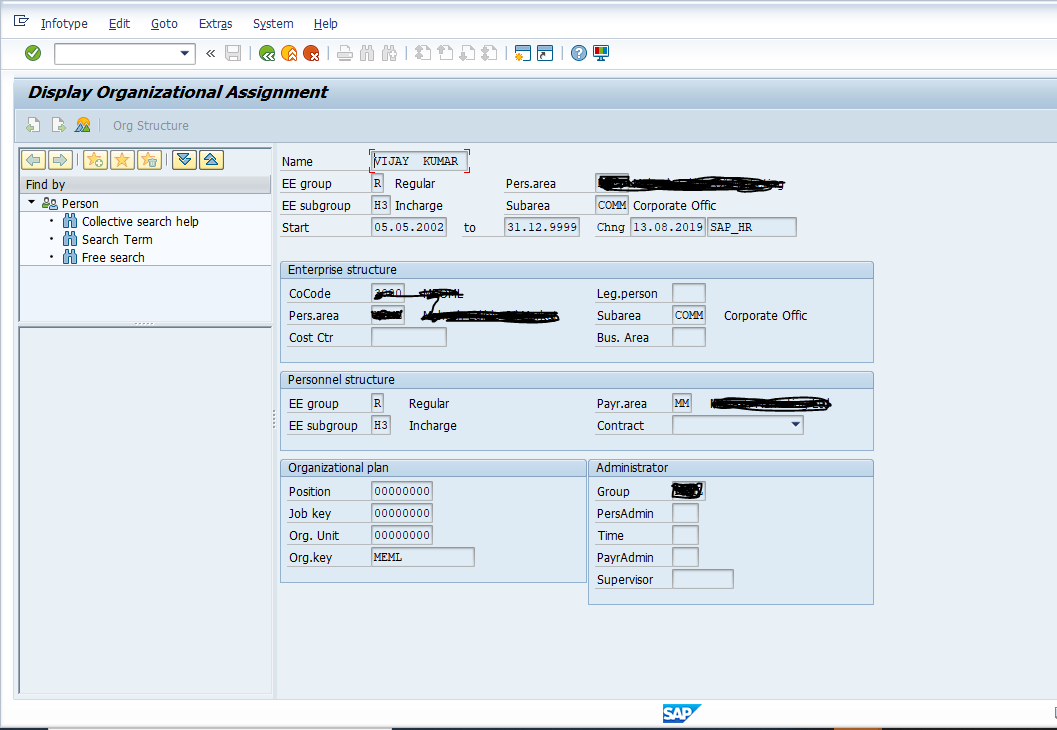Viewport: 1057px width, 730px height.
Task: Open the Infotype menu
Action: pyautogui.click(x=64, y=23)
